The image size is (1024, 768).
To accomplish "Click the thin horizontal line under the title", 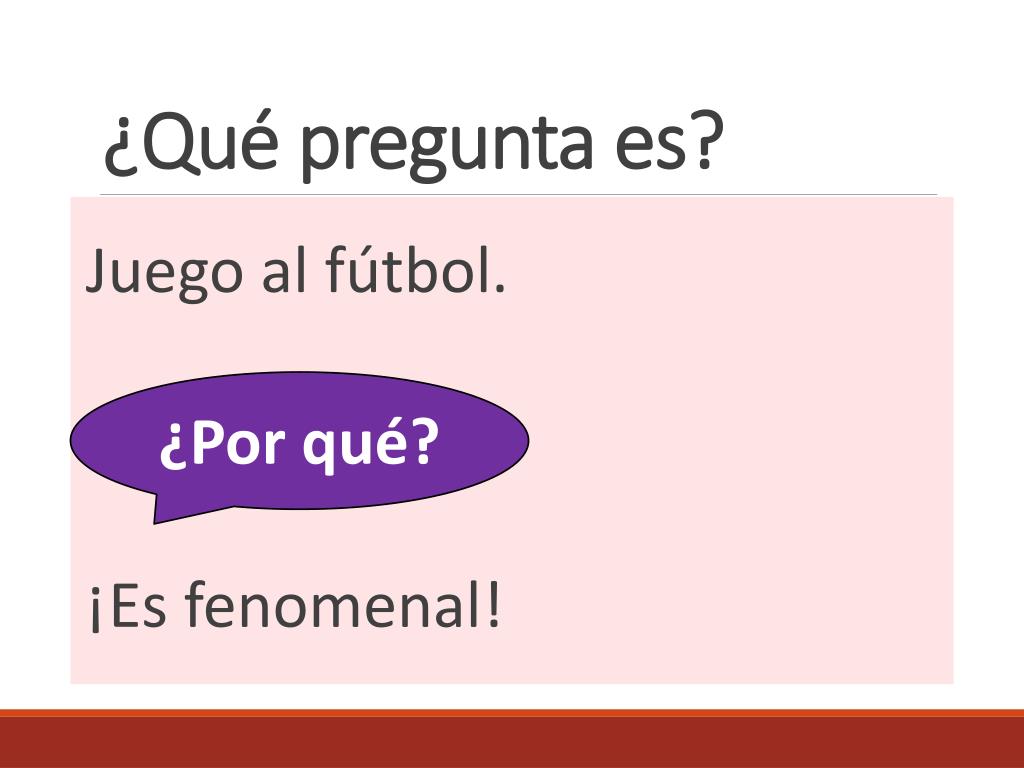I will pyautogui.click(x=519, y=195).
